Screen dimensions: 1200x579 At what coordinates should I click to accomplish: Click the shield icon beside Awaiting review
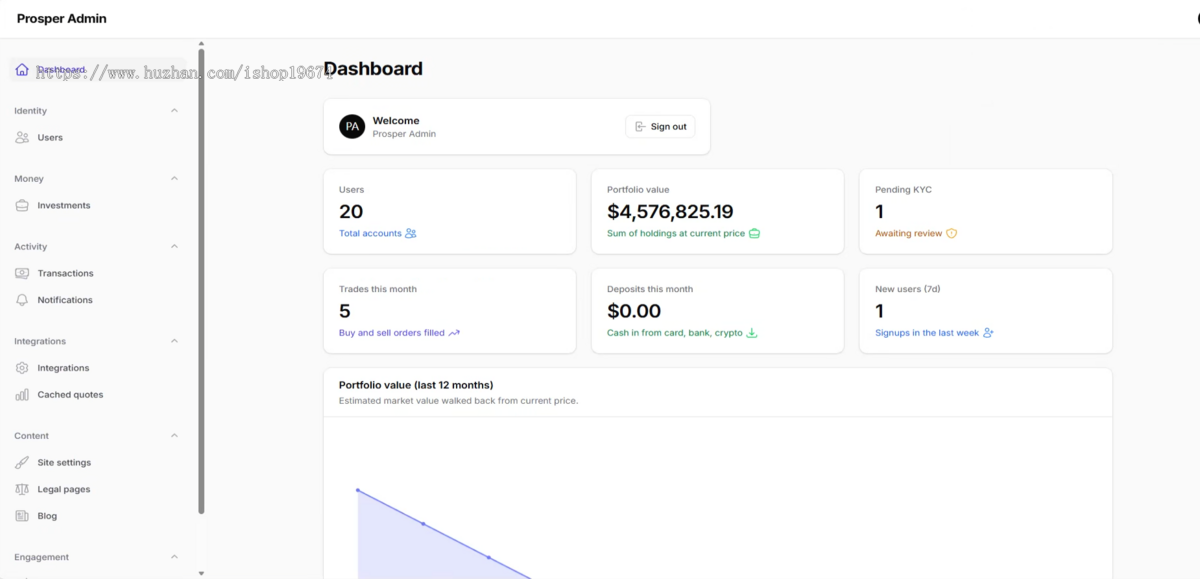(952, 234)
